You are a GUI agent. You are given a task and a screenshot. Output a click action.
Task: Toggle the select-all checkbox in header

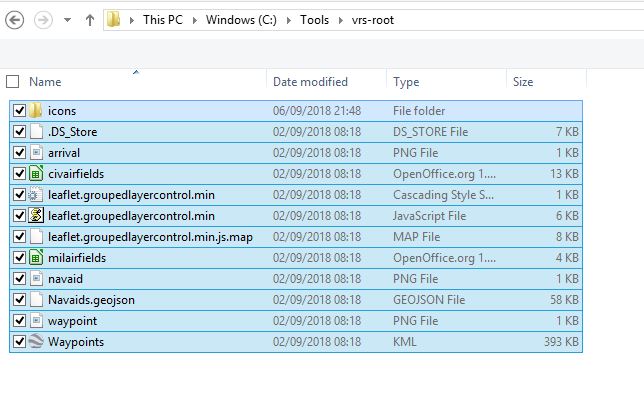13,81
